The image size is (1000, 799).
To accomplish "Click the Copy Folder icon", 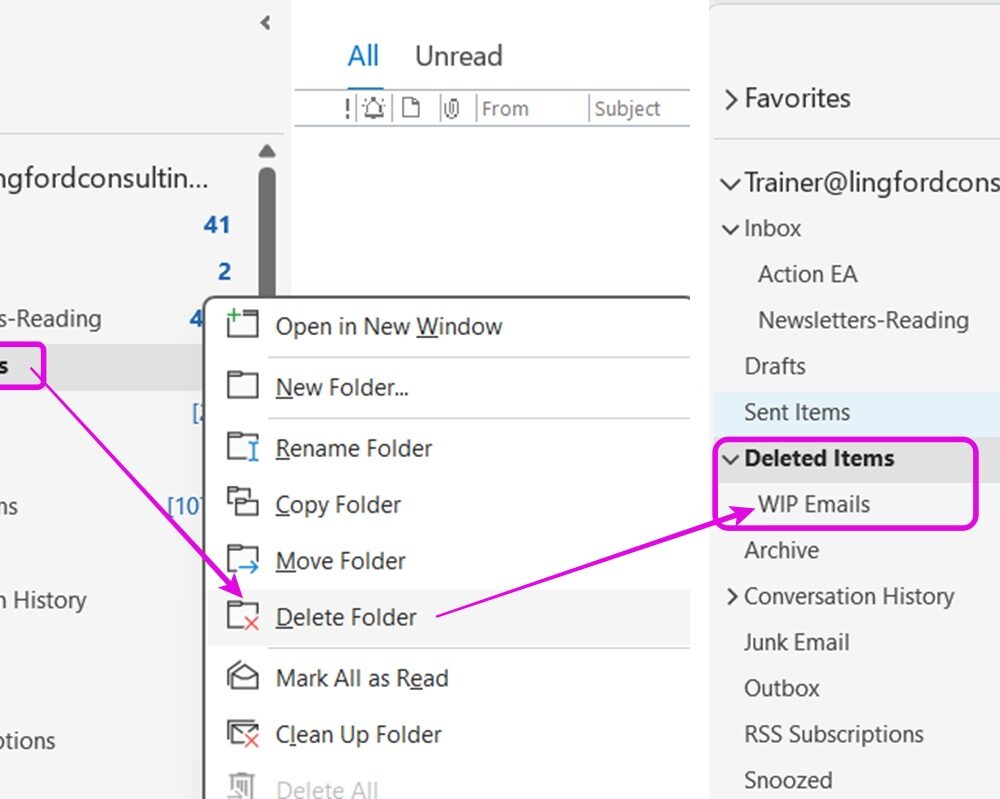I will click(x=242, y=503).
